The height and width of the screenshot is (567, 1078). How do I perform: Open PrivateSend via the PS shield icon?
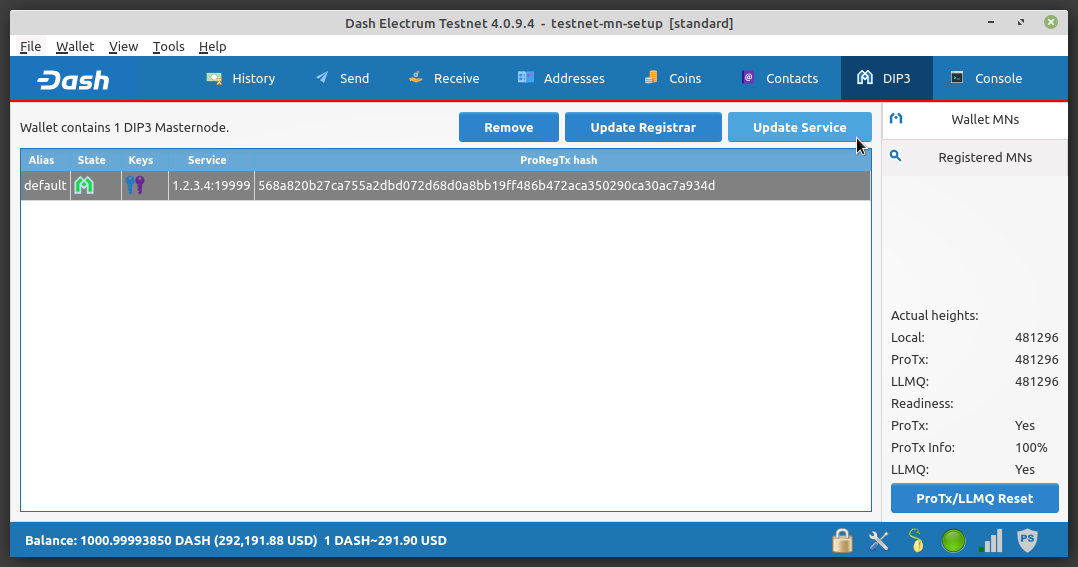[x=1027, y=541]
